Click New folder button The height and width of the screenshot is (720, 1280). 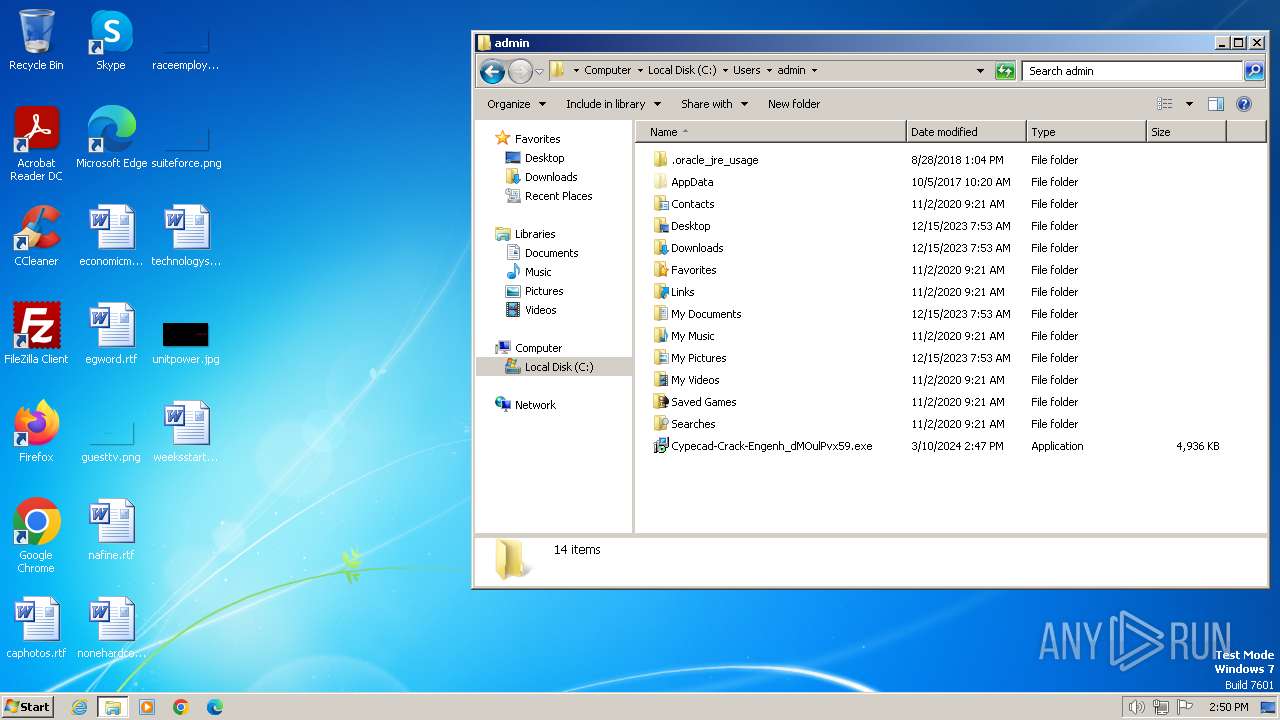click(x=794, y=104)
